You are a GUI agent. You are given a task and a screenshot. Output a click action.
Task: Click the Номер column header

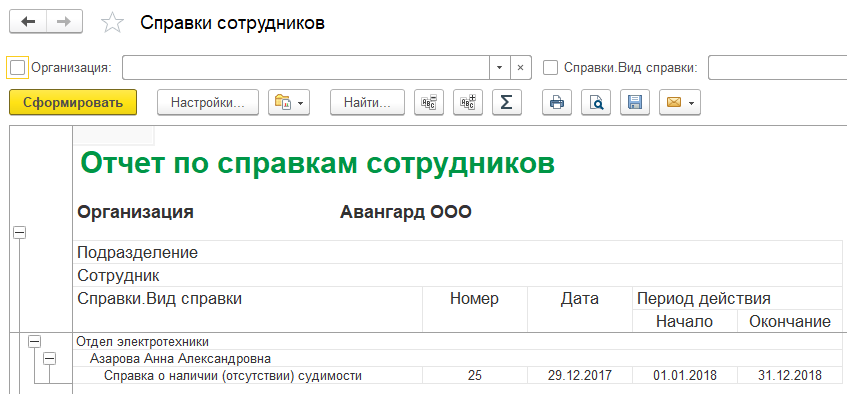point(475,309)
